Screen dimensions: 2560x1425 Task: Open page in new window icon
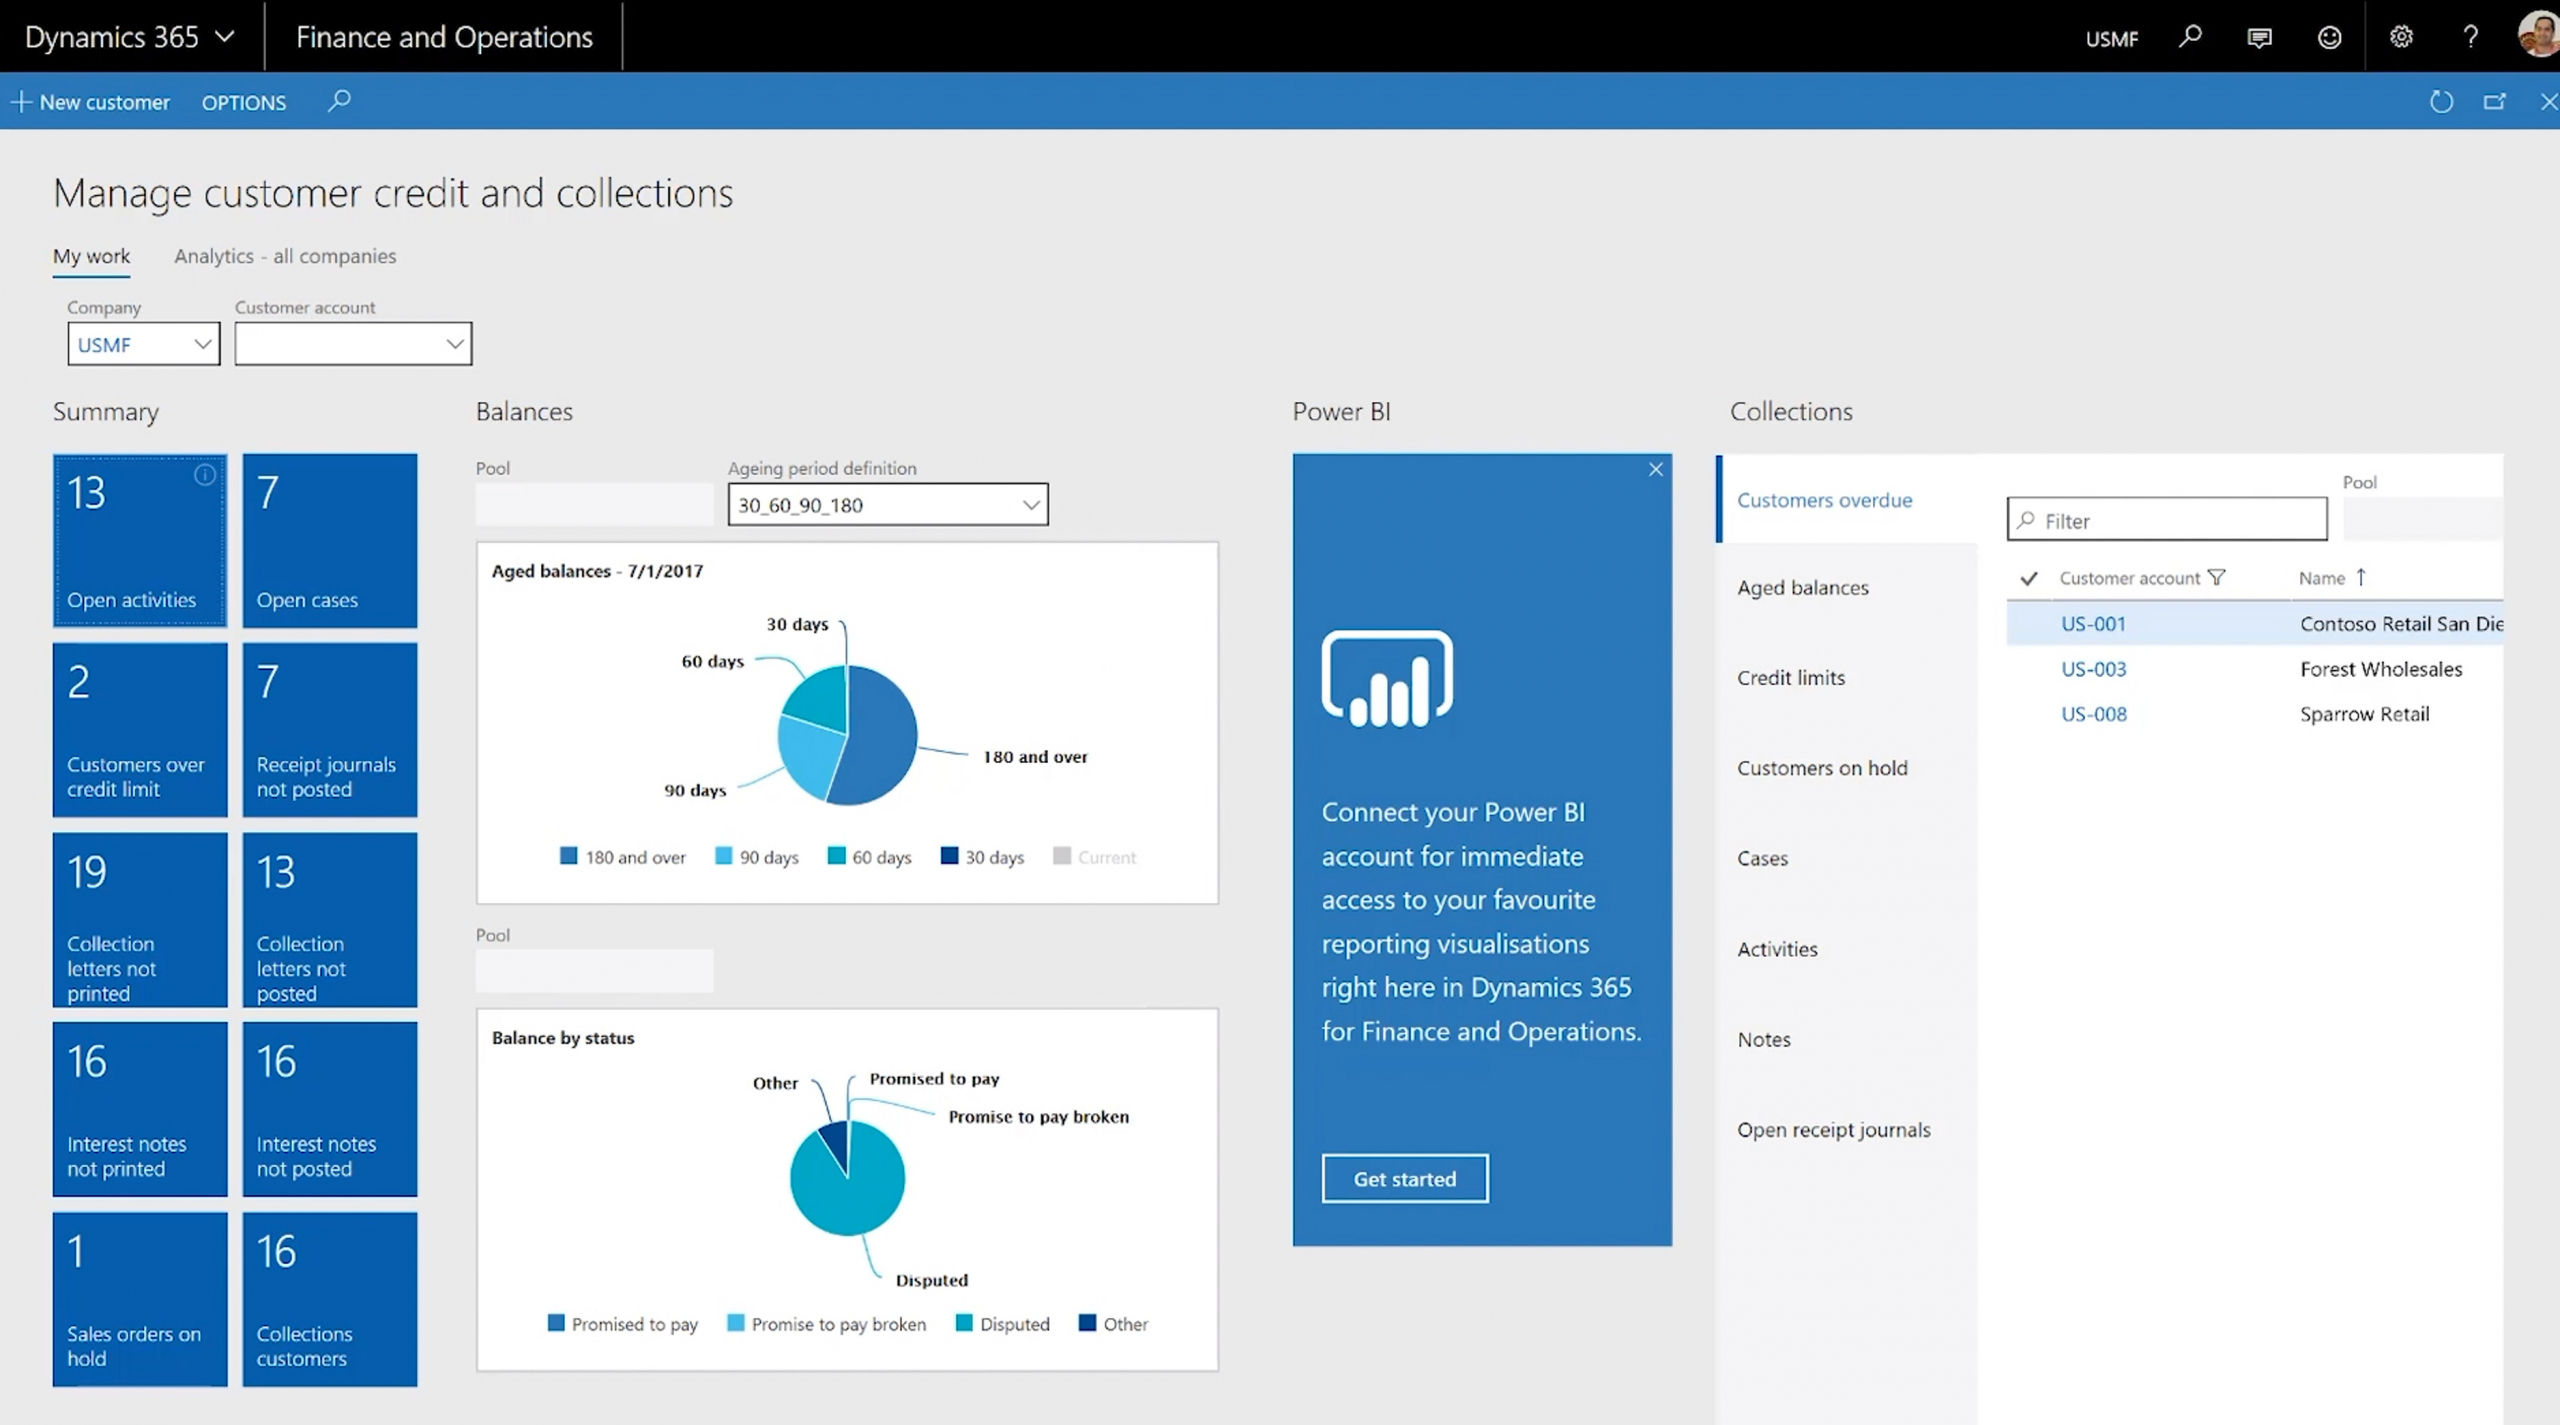tap(2495, 102)
